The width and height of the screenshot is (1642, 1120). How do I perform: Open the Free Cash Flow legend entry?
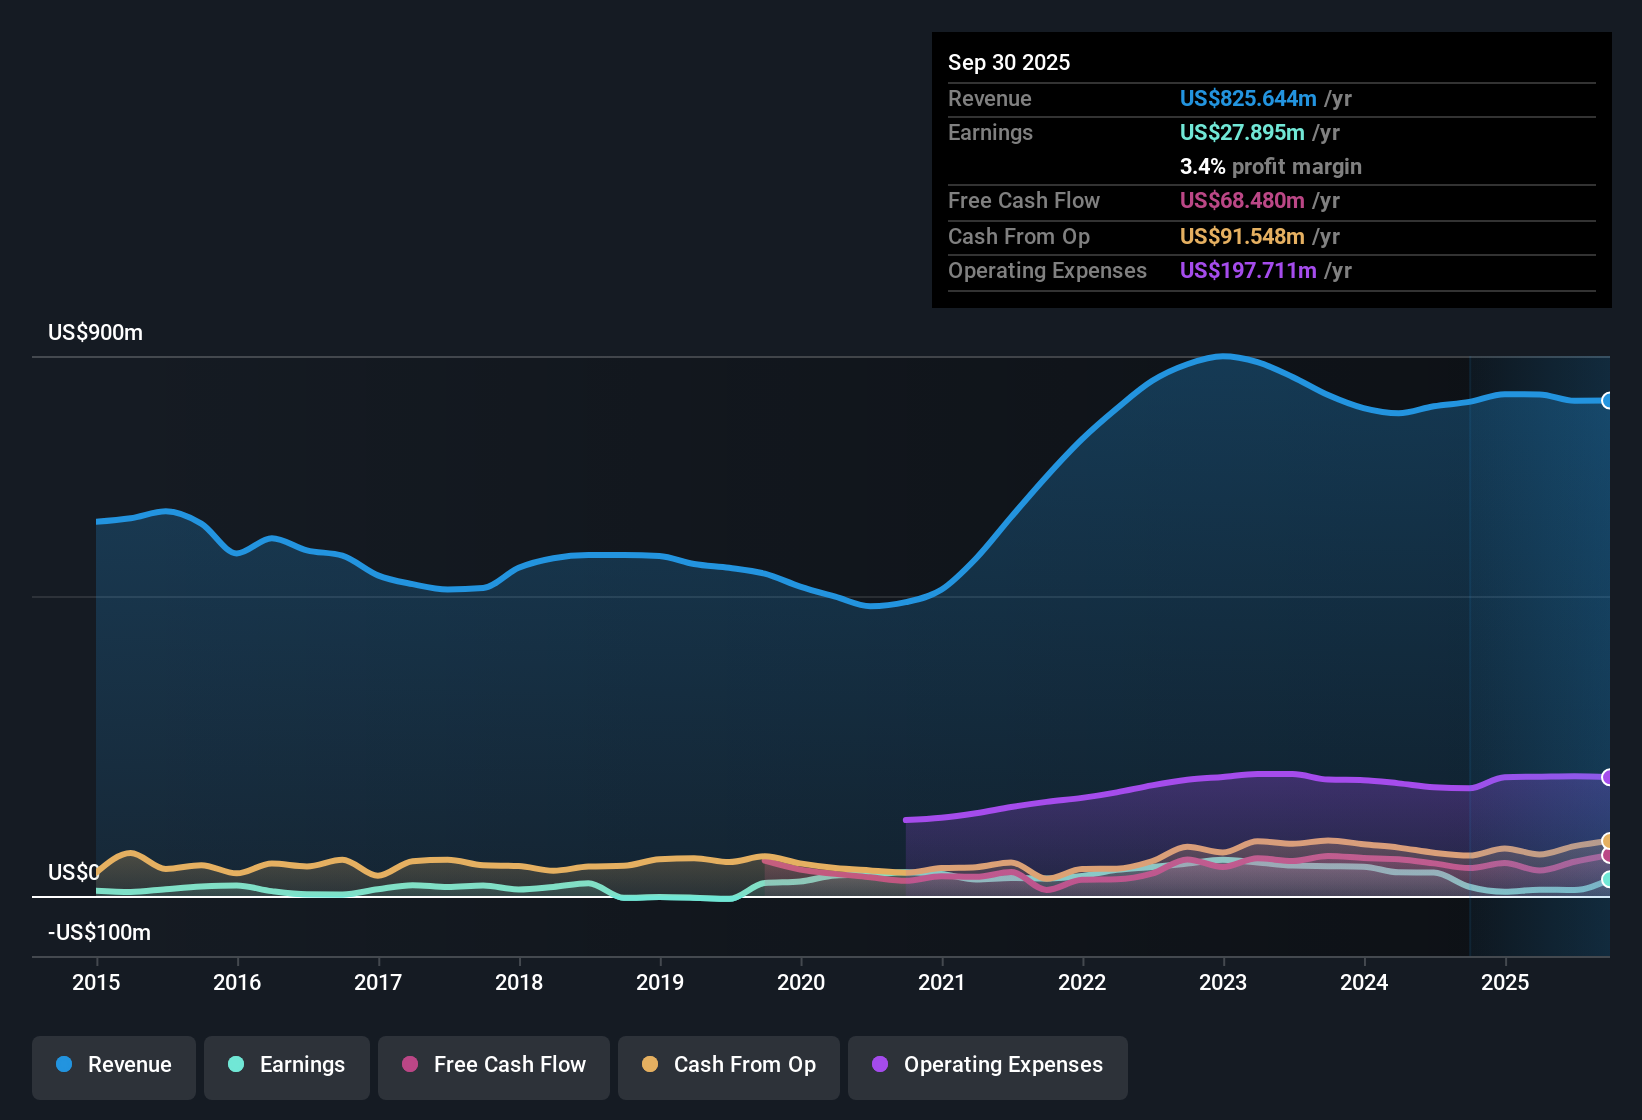tap(493, 1065)
